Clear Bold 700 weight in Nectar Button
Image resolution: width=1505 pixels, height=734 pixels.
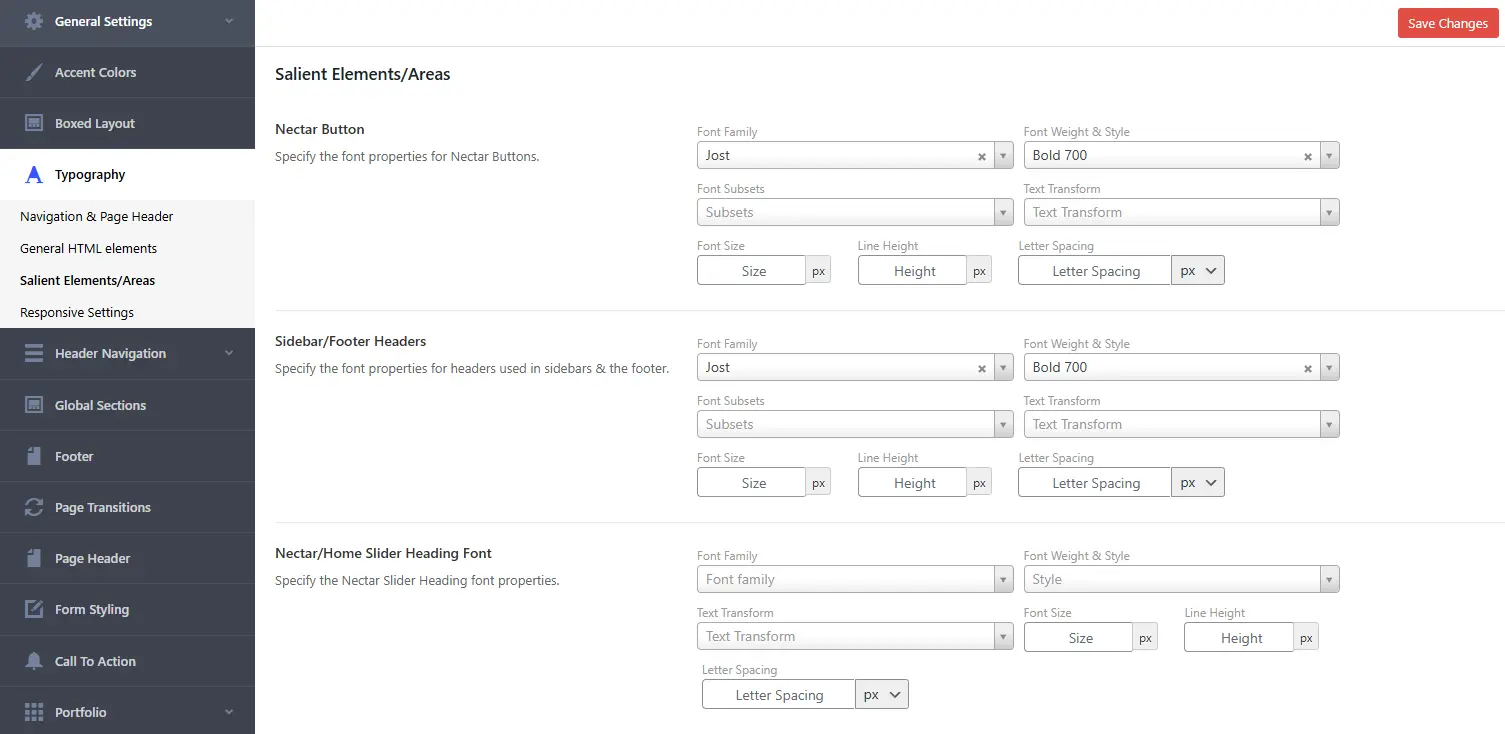click(x=1308, y=156)
